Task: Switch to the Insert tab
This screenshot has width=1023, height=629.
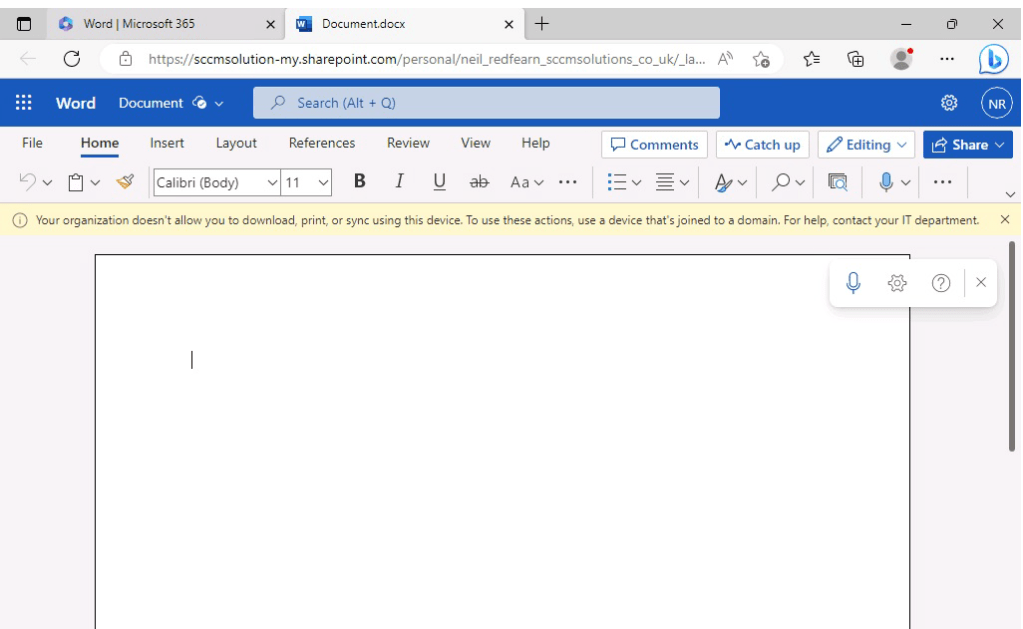Action: (167, 143)
